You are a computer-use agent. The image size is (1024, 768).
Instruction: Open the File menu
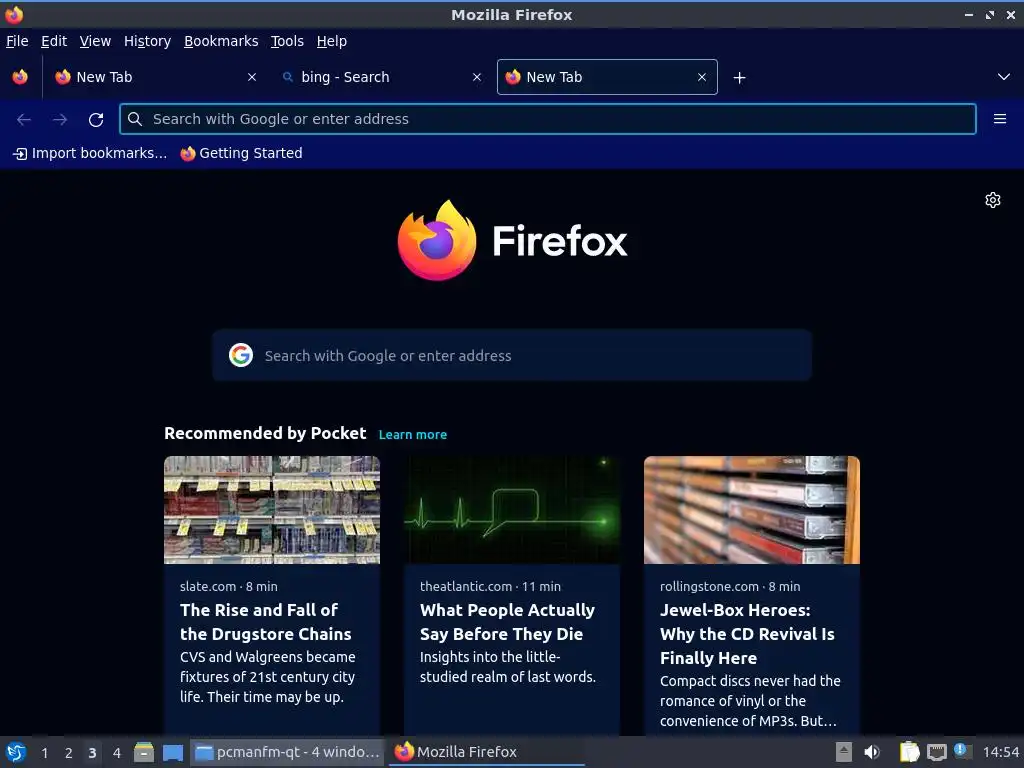(x=17, y=41)
